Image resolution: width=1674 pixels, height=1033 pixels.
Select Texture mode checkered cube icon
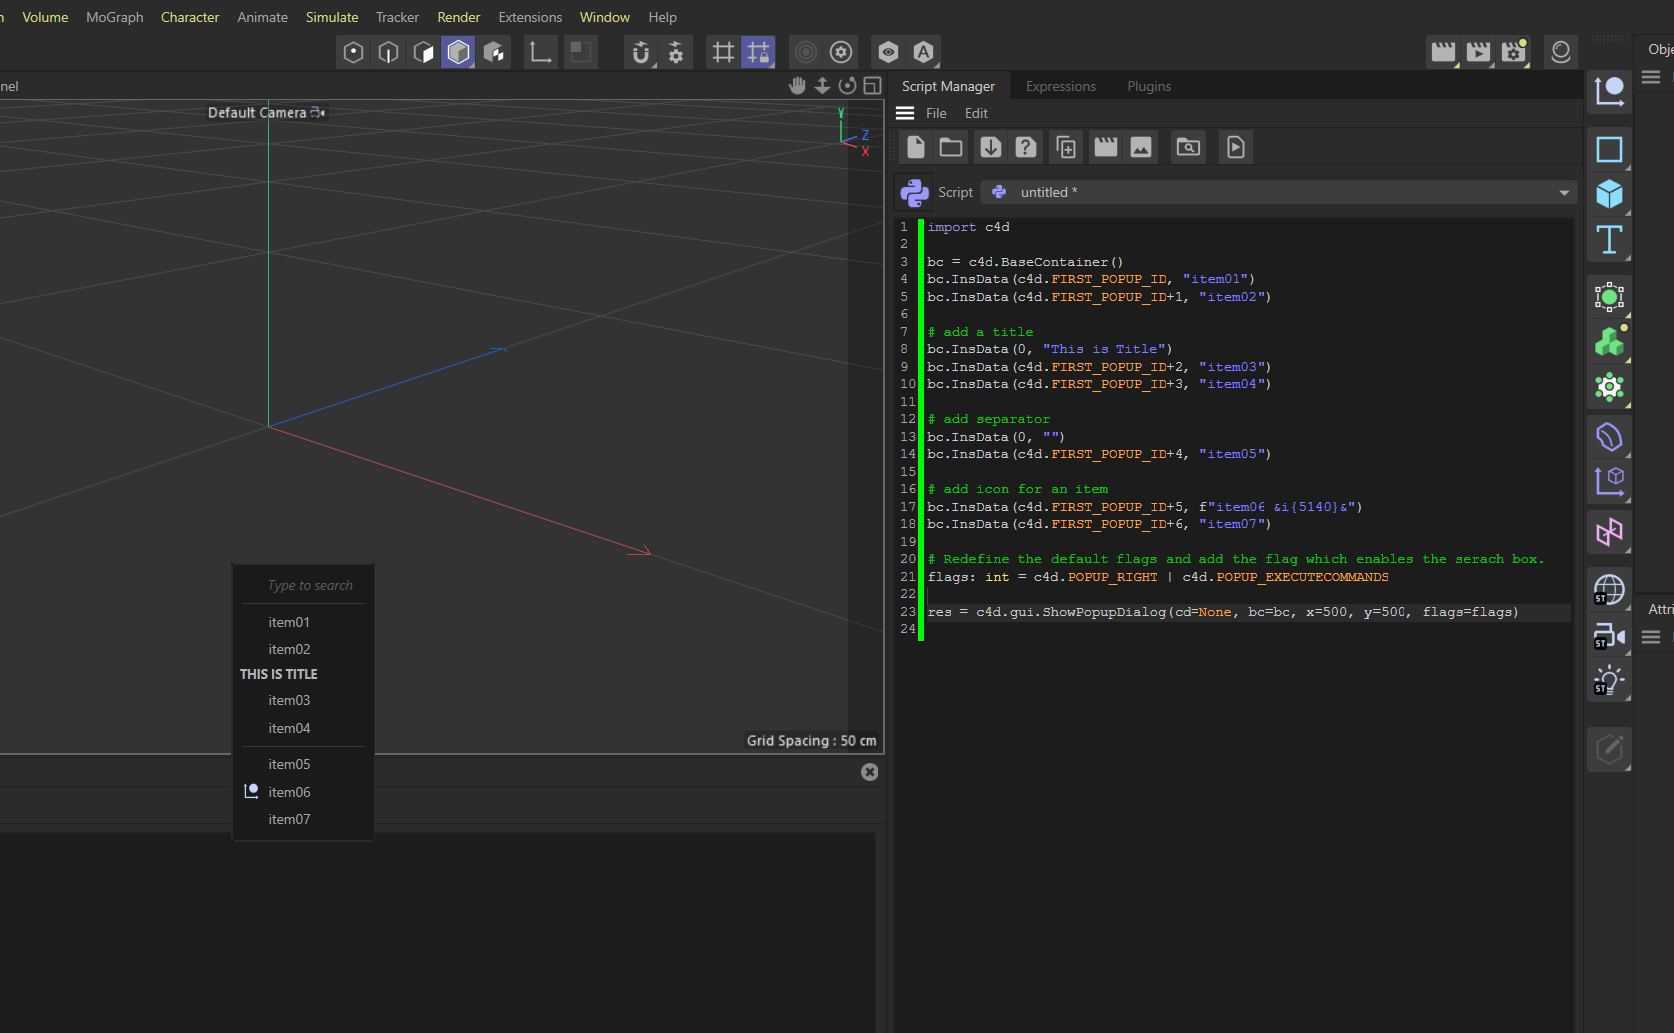[494, 52]
